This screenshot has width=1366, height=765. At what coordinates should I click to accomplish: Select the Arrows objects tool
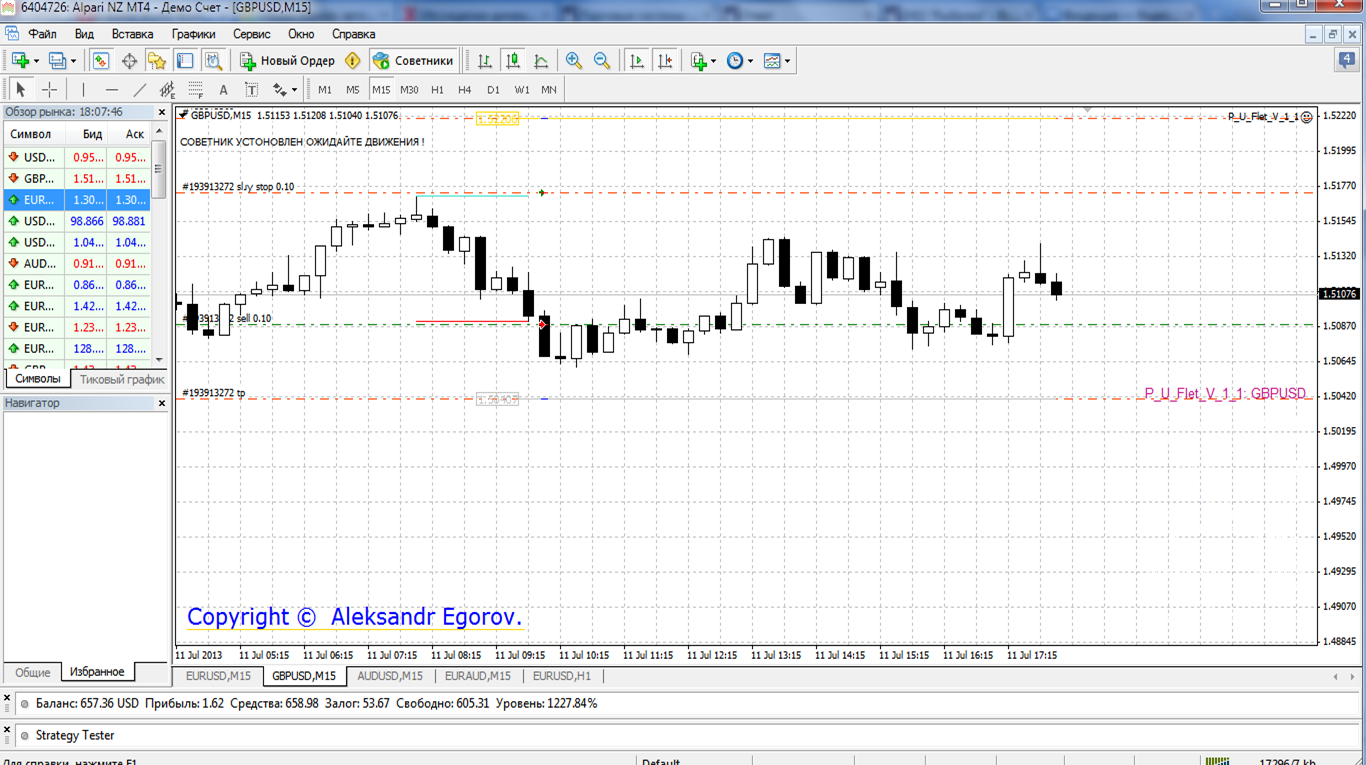280,89
